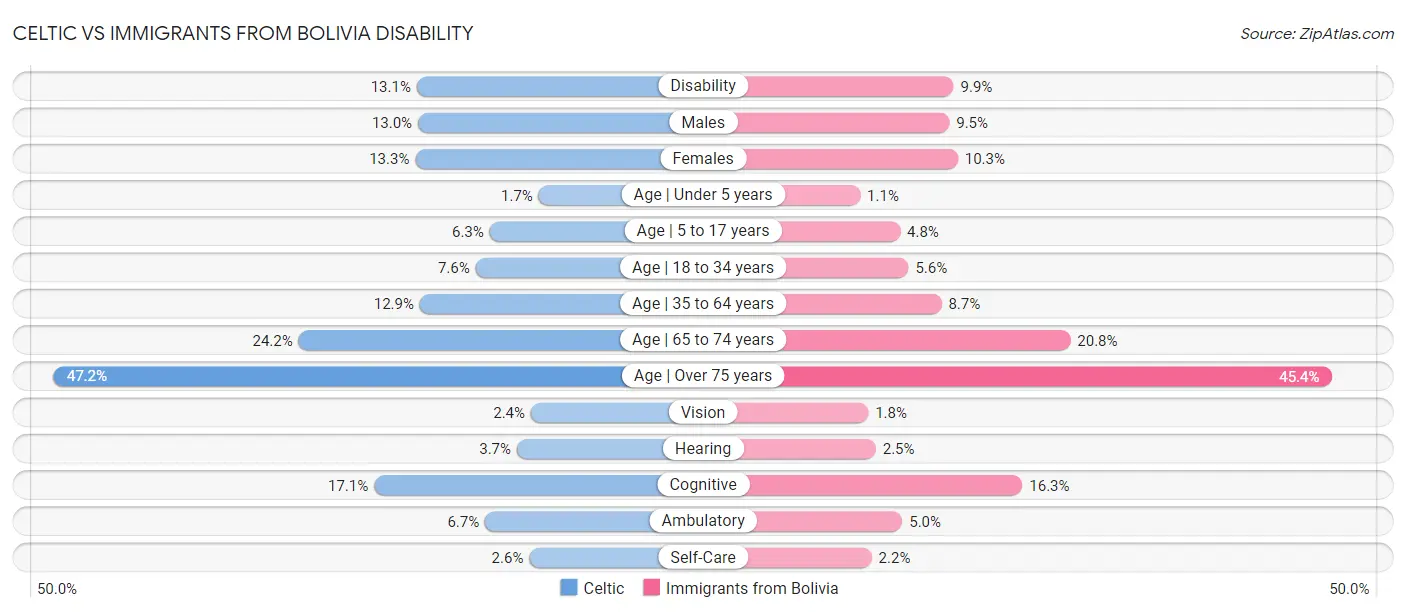Click the Vision row label

703,412
